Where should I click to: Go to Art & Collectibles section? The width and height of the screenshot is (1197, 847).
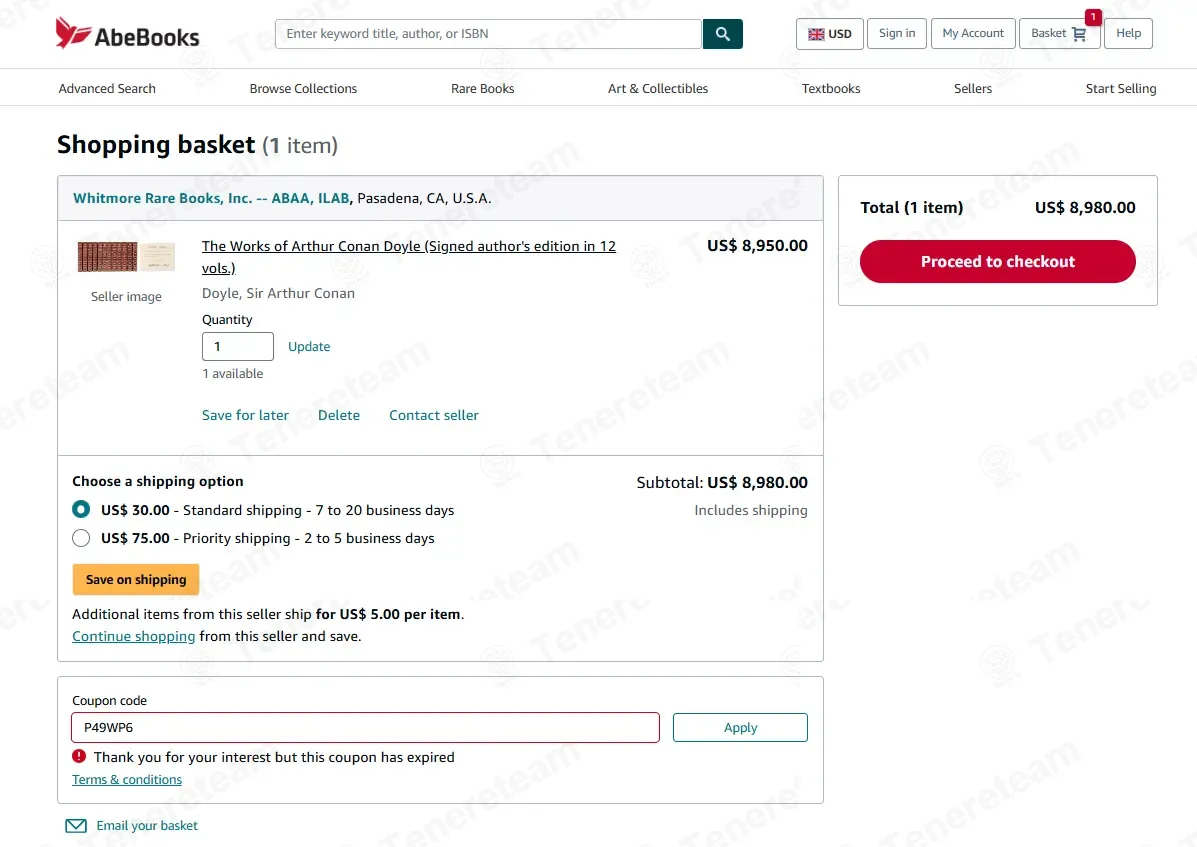pos(657,89)
